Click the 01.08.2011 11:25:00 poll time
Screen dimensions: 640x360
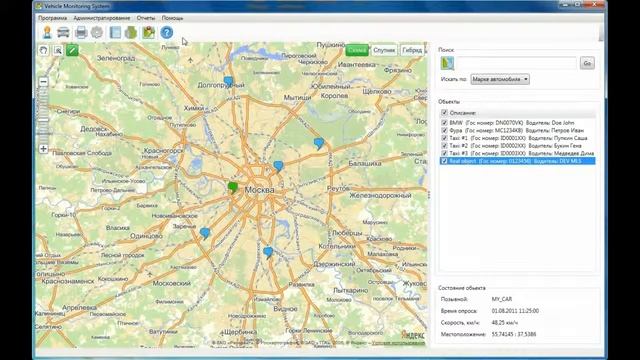click(515, 311)
